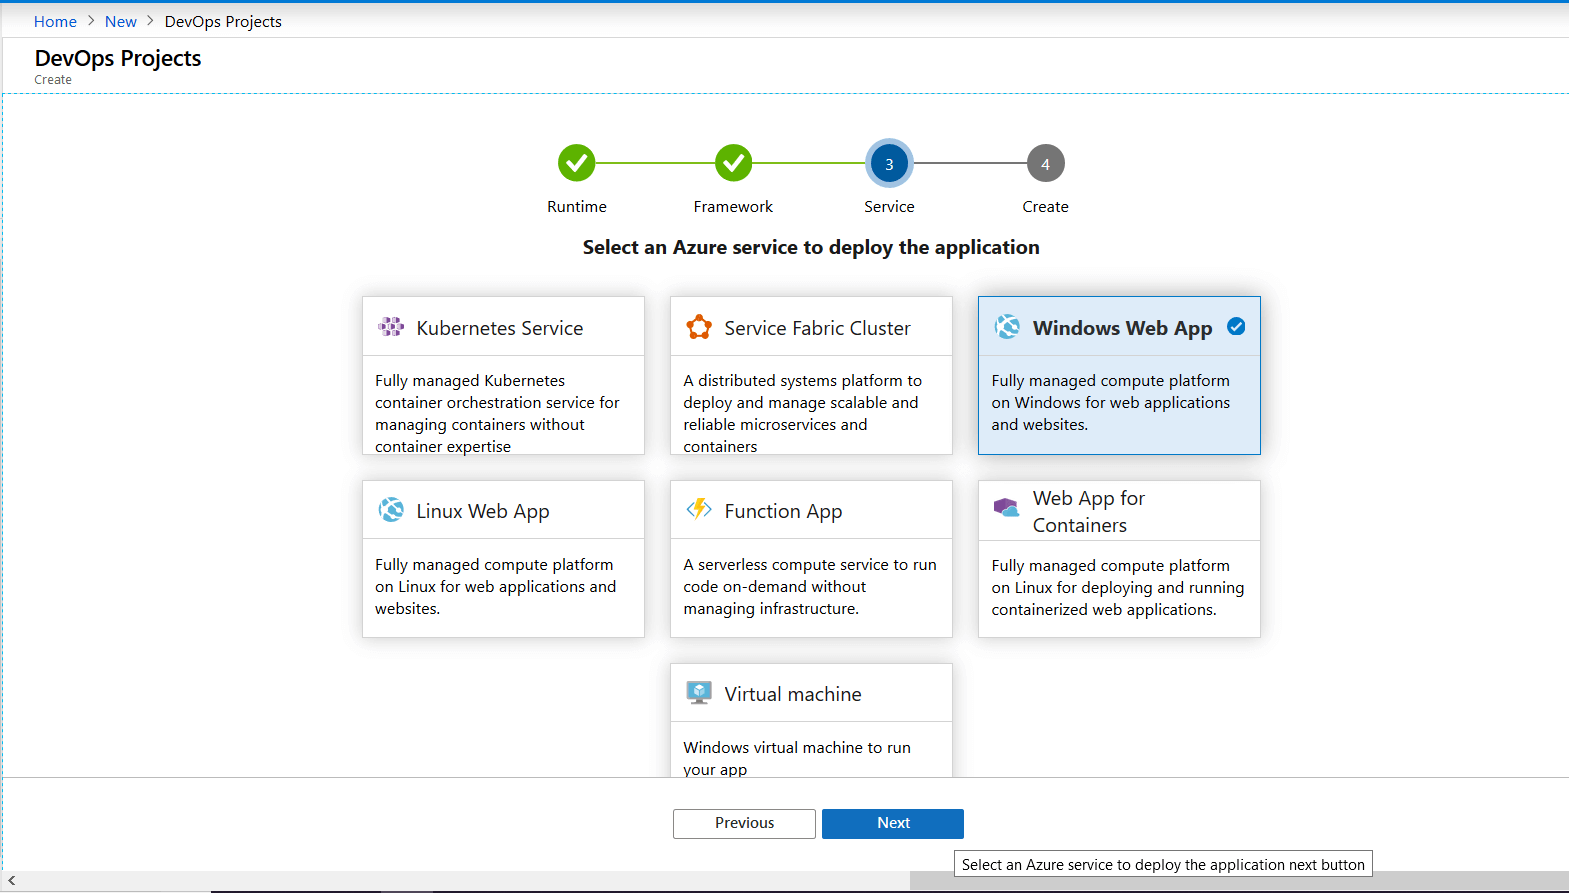
Task: Click the Web App for Containers description
Action: 1117,587
